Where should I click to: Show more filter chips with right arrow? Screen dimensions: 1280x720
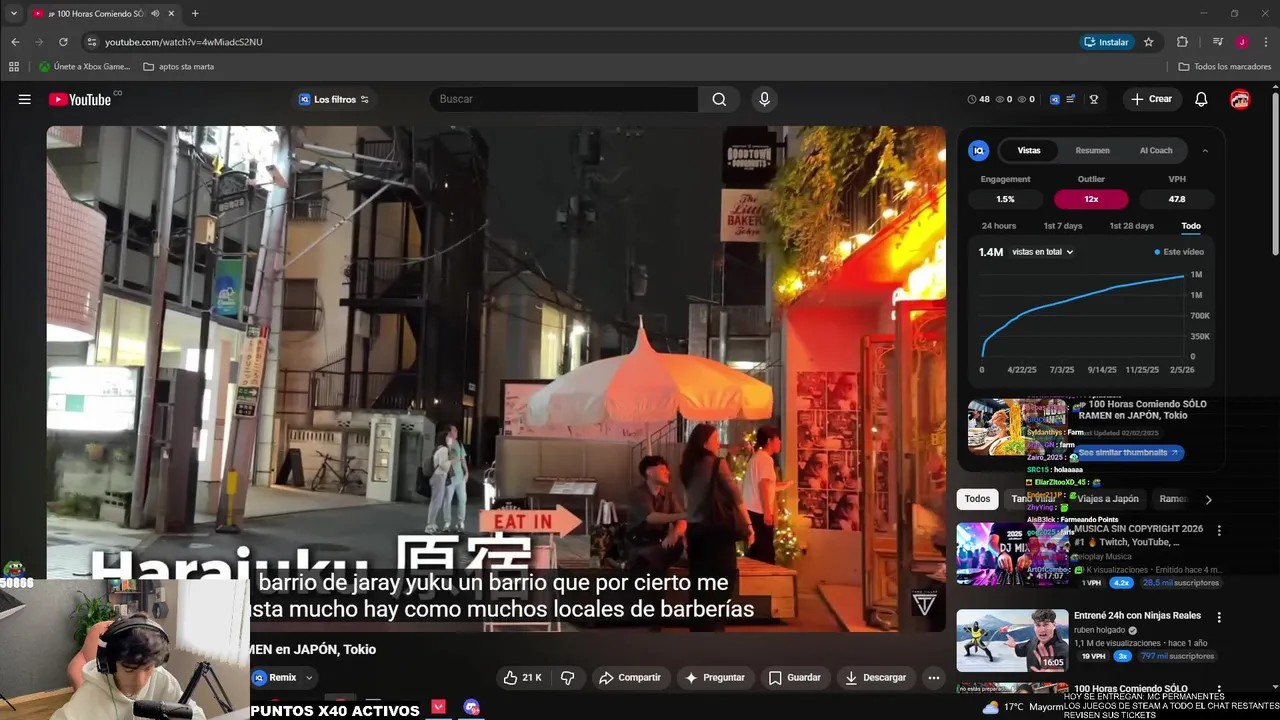(x=1208, y=499)
